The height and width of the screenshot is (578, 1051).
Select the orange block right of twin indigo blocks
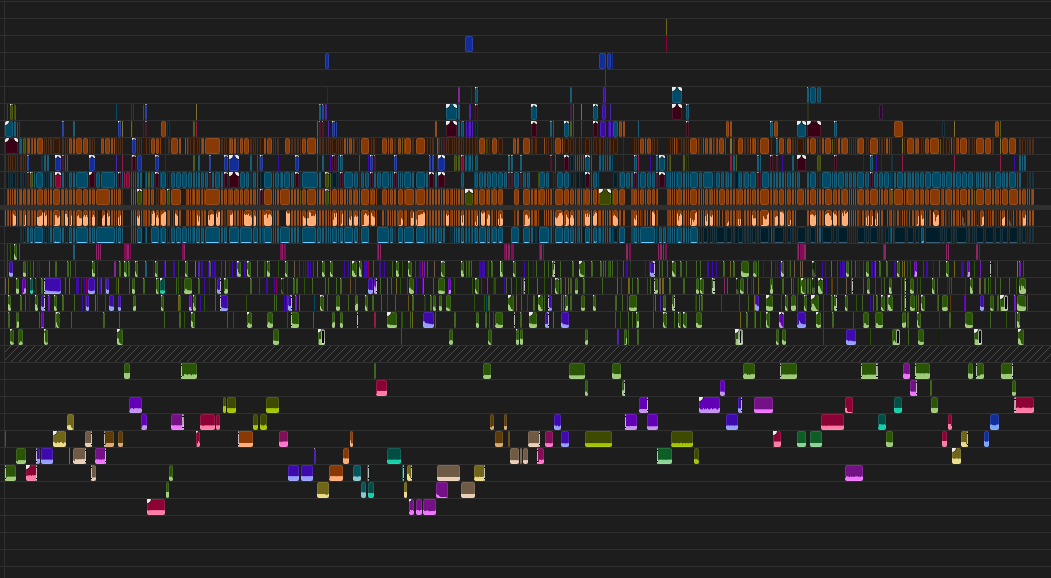coord(336,473)
